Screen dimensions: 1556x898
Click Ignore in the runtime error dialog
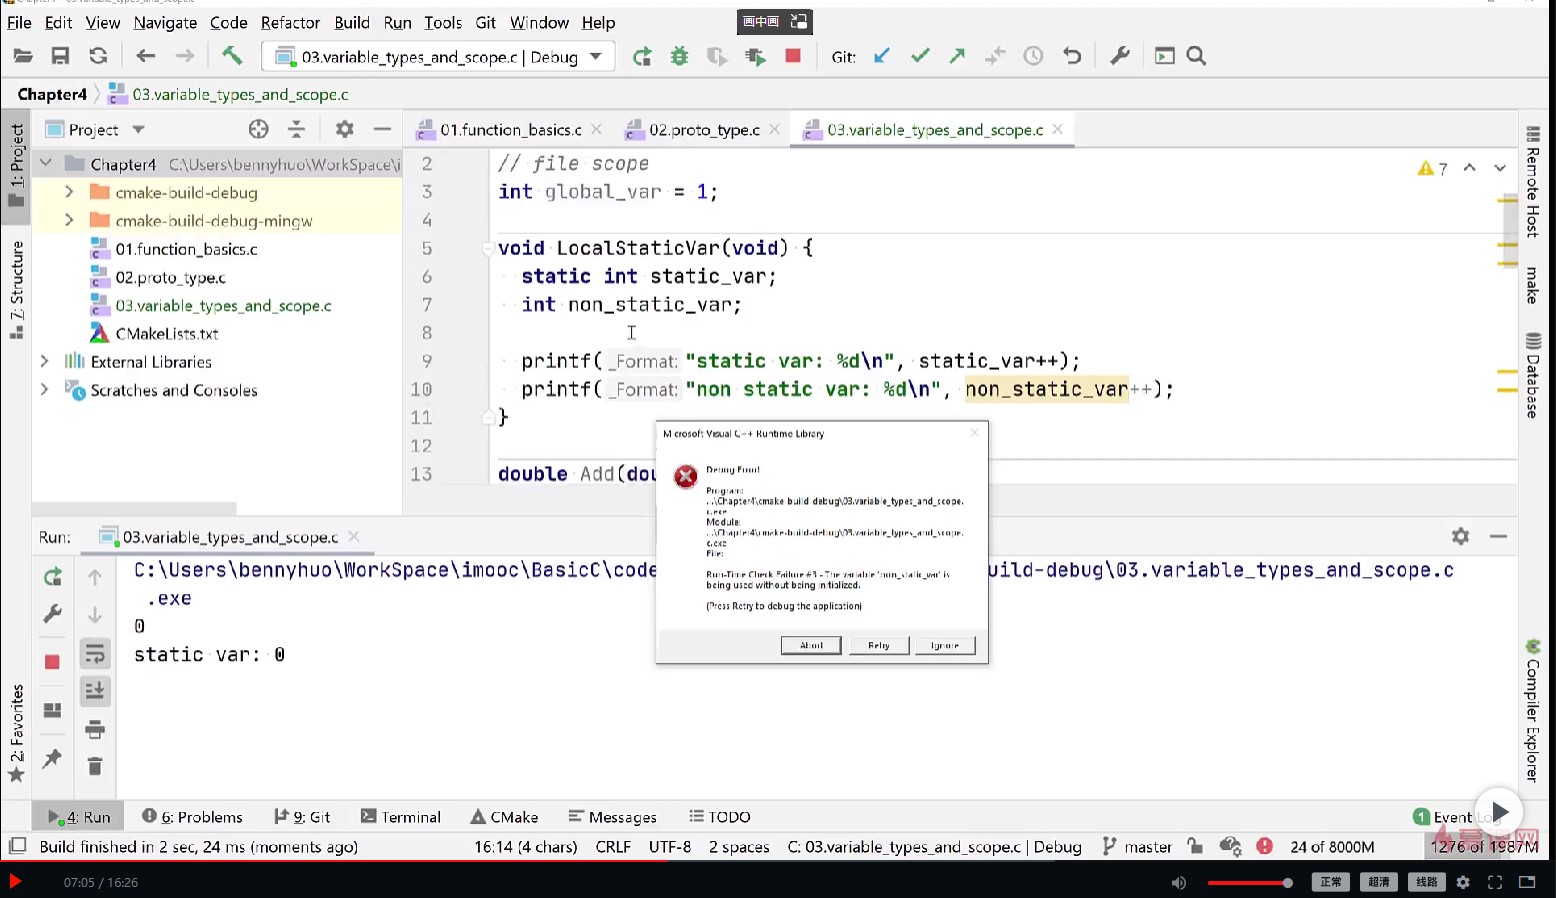(945, 645)
